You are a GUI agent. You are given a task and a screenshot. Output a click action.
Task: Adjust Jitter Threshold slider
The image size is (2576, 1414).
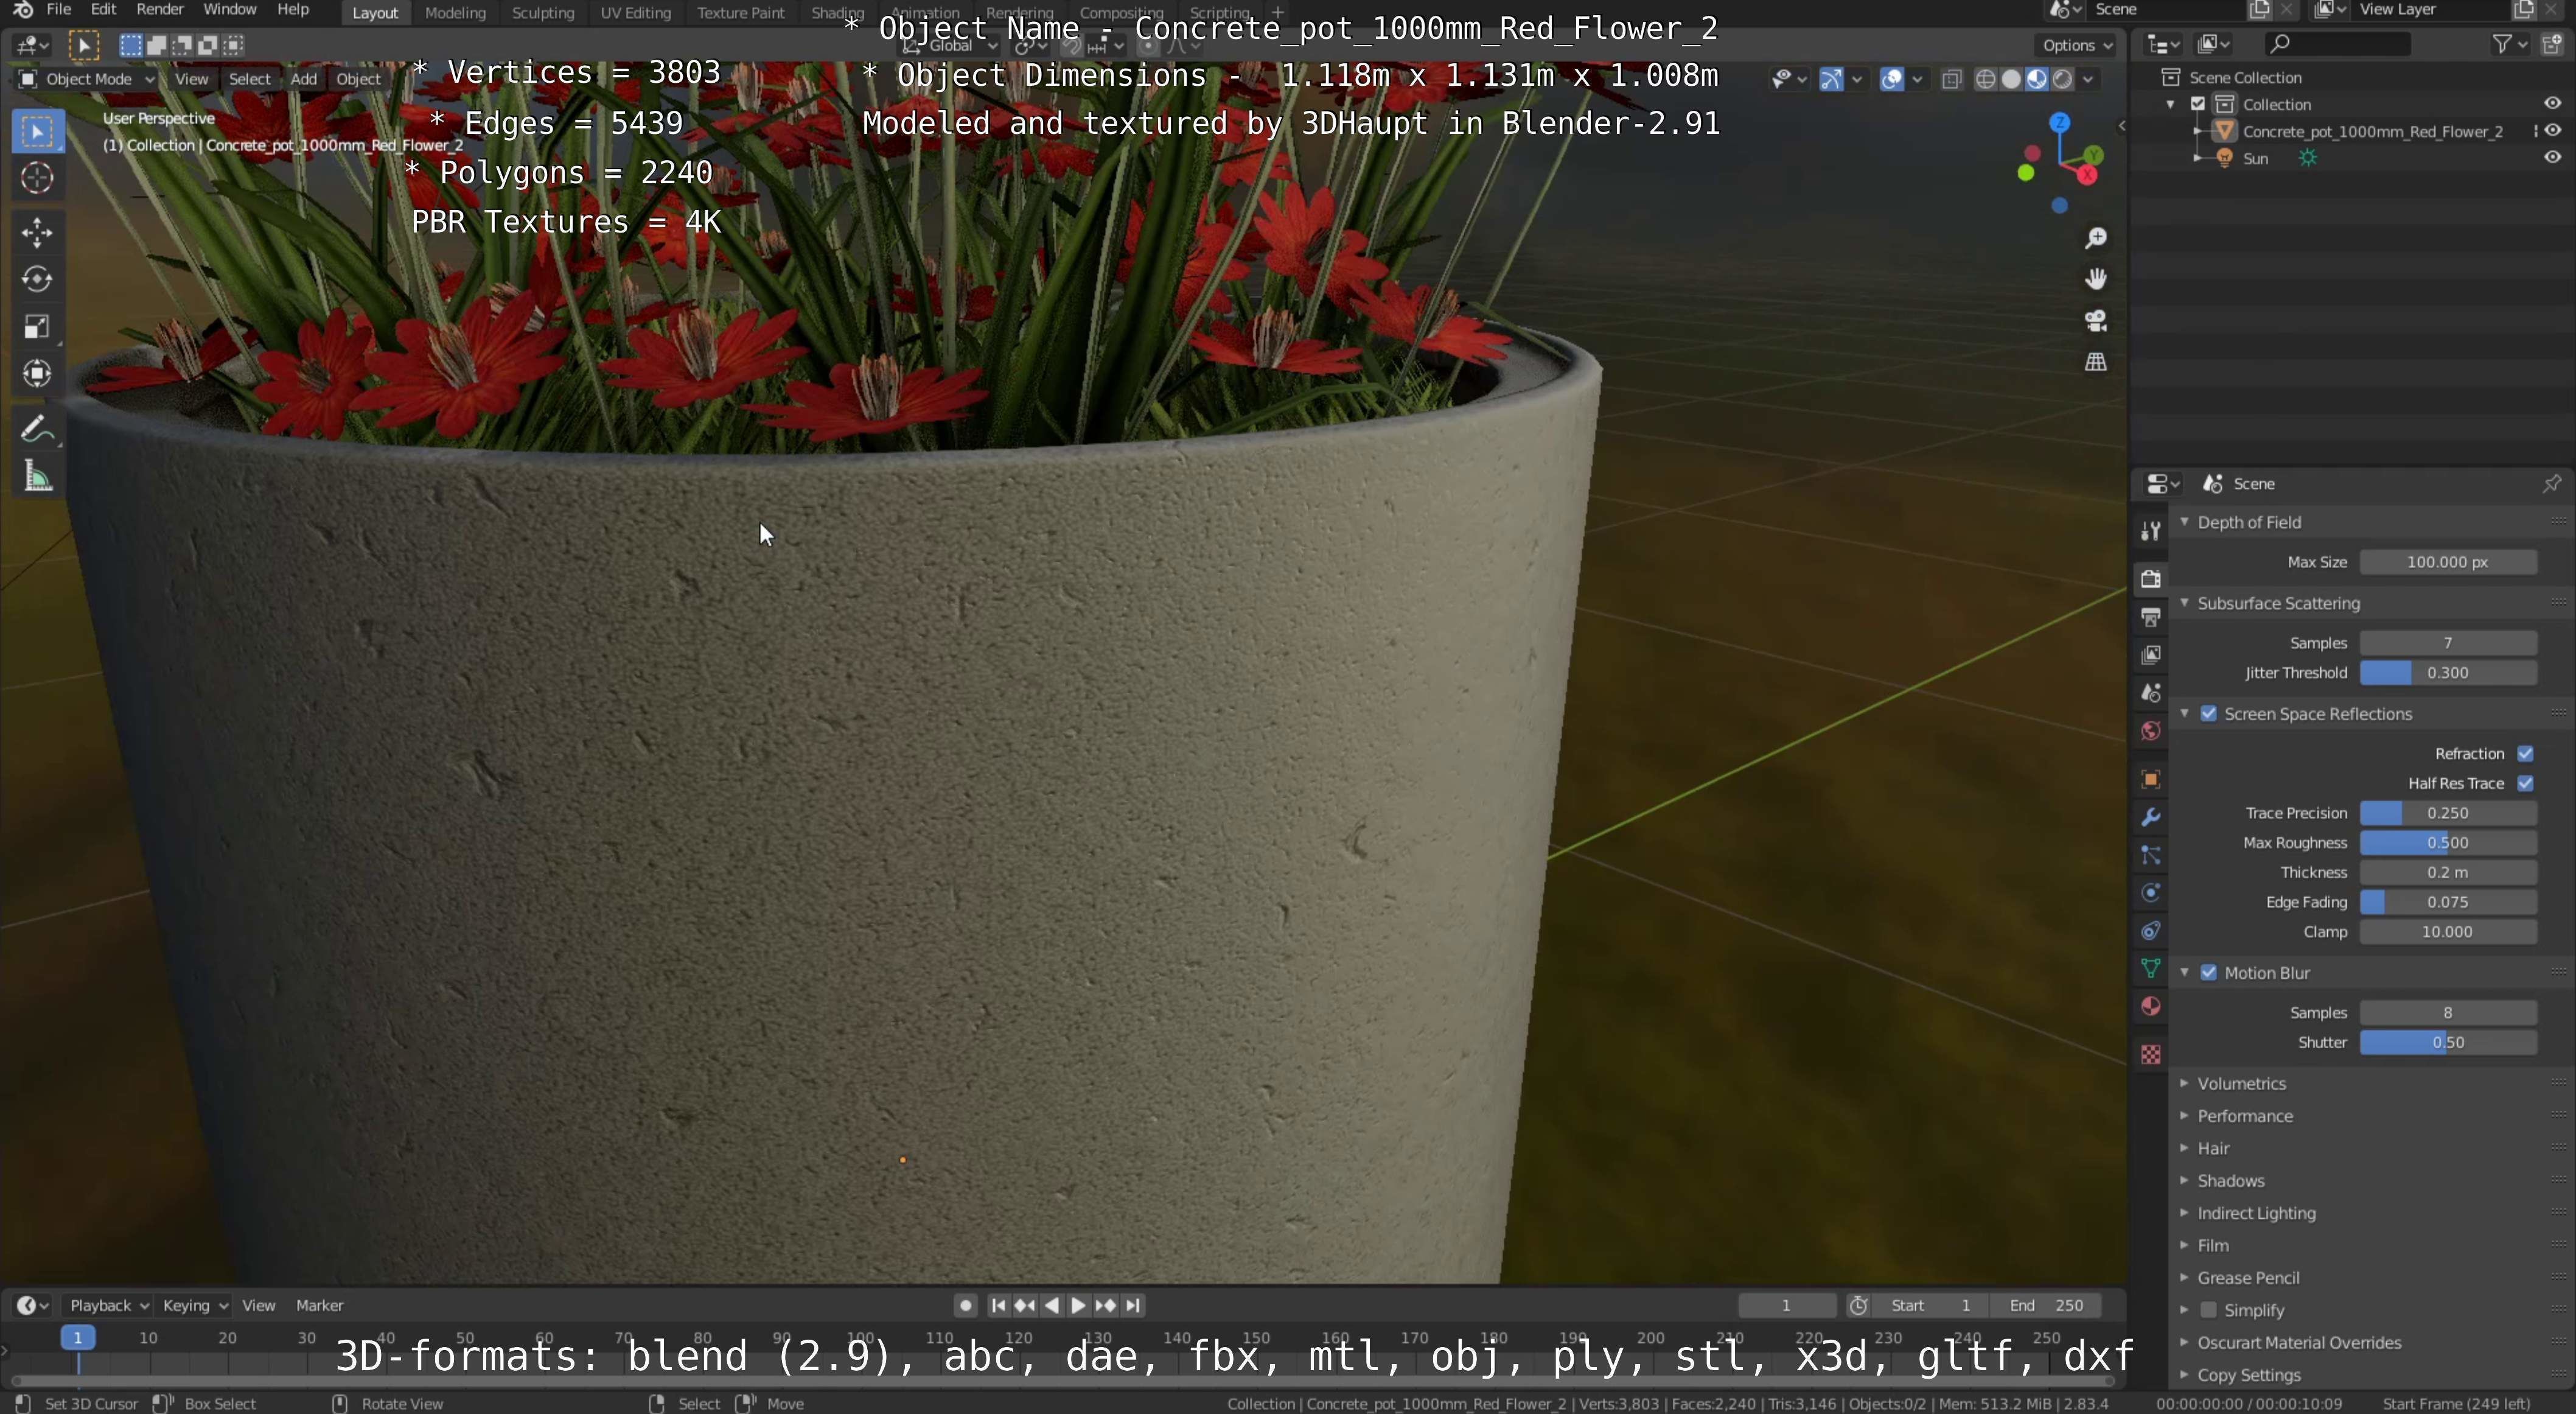(x=2448, y=673)
